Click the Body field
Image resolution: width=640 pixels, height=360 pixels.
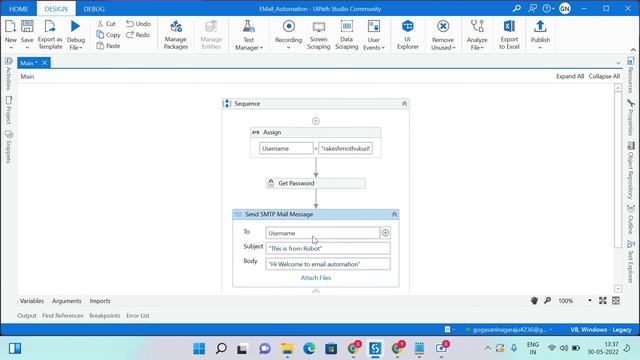pos(328,264)
